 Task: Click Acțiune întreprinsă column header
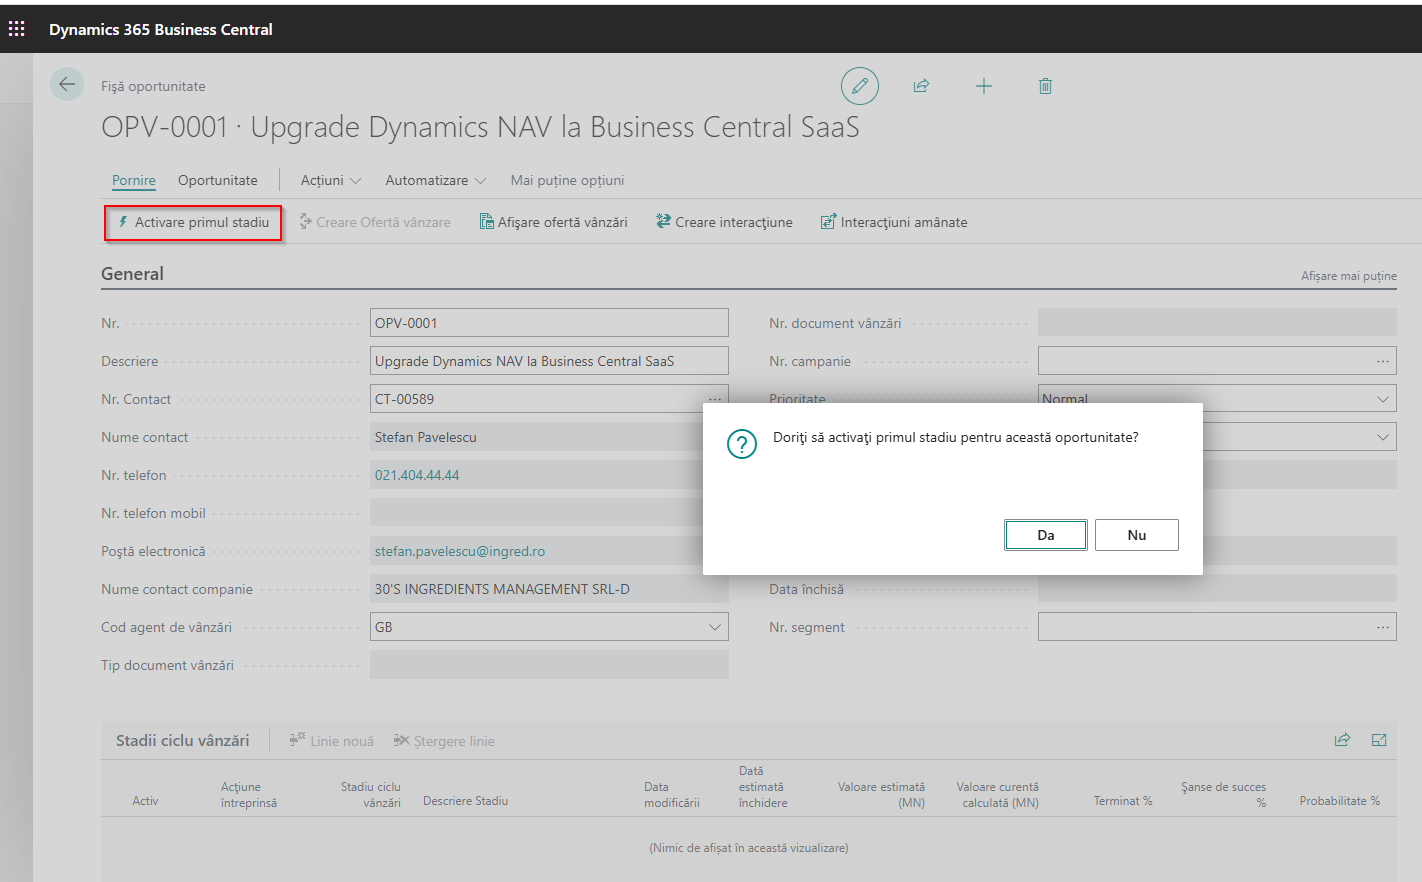click(249, 794)
